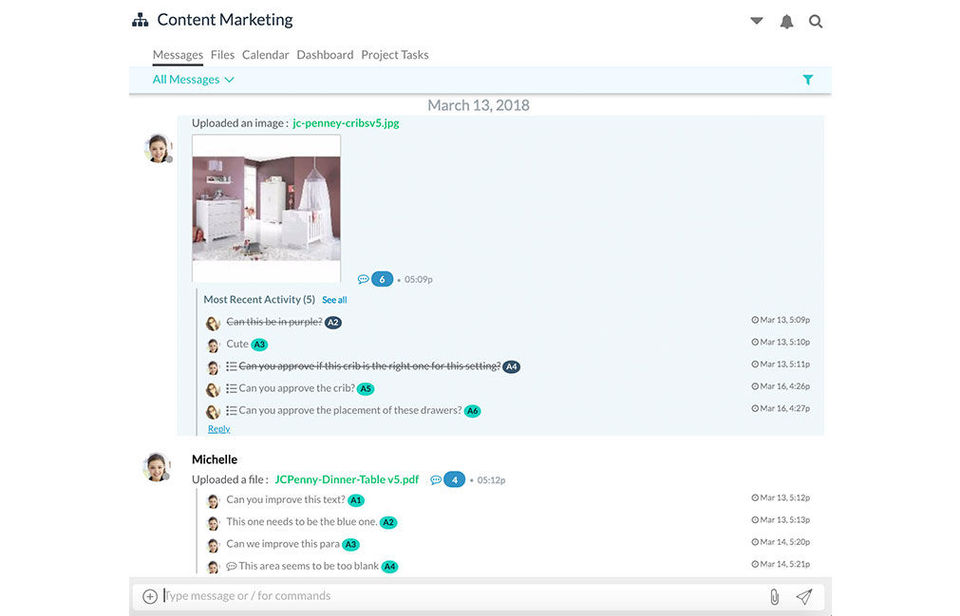Click the avatar beside the crib image upload
Viewport: 960px width, 616px height.
tap(158, 149)
